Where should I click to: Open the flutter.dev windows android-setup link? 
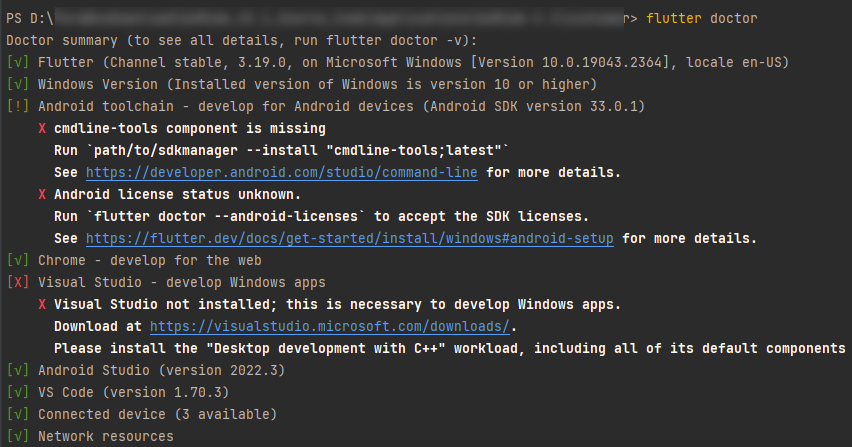coord(349,238)
